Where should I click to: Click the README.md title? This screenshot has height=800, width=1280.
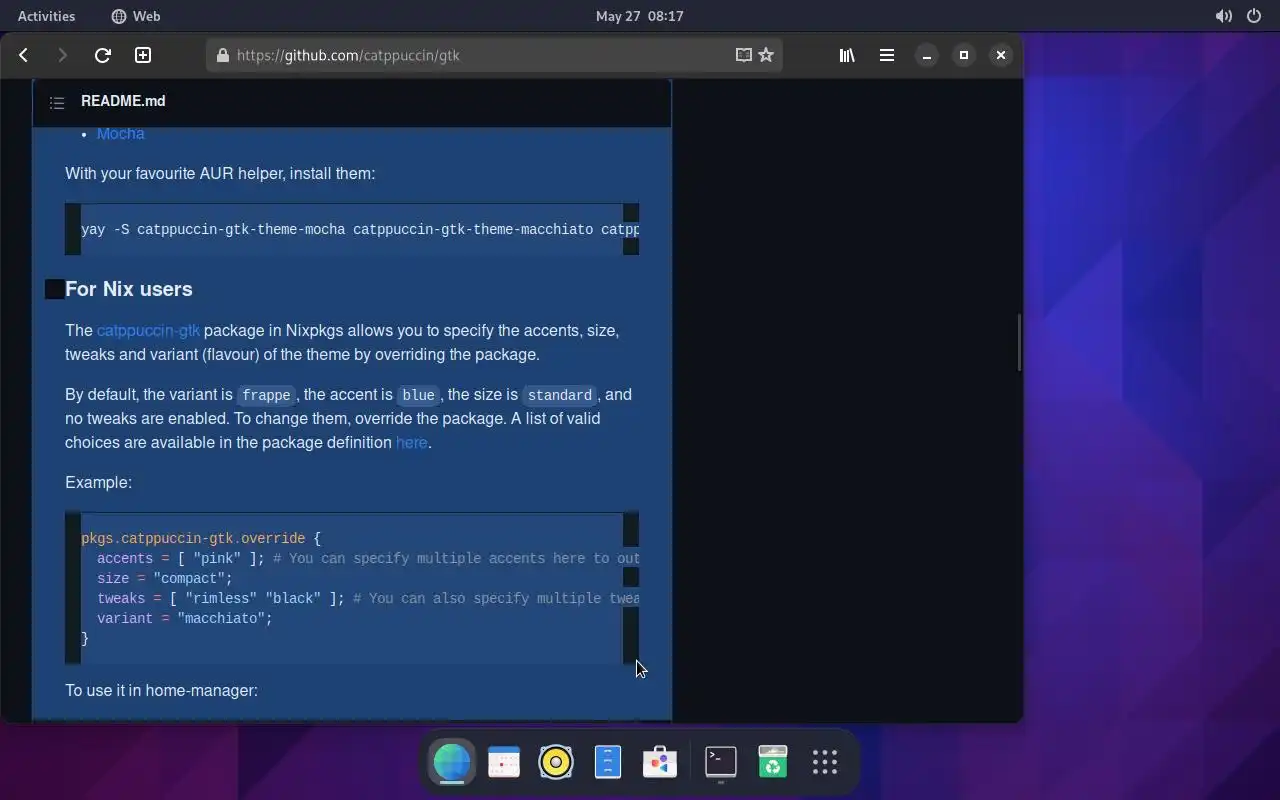123,101
